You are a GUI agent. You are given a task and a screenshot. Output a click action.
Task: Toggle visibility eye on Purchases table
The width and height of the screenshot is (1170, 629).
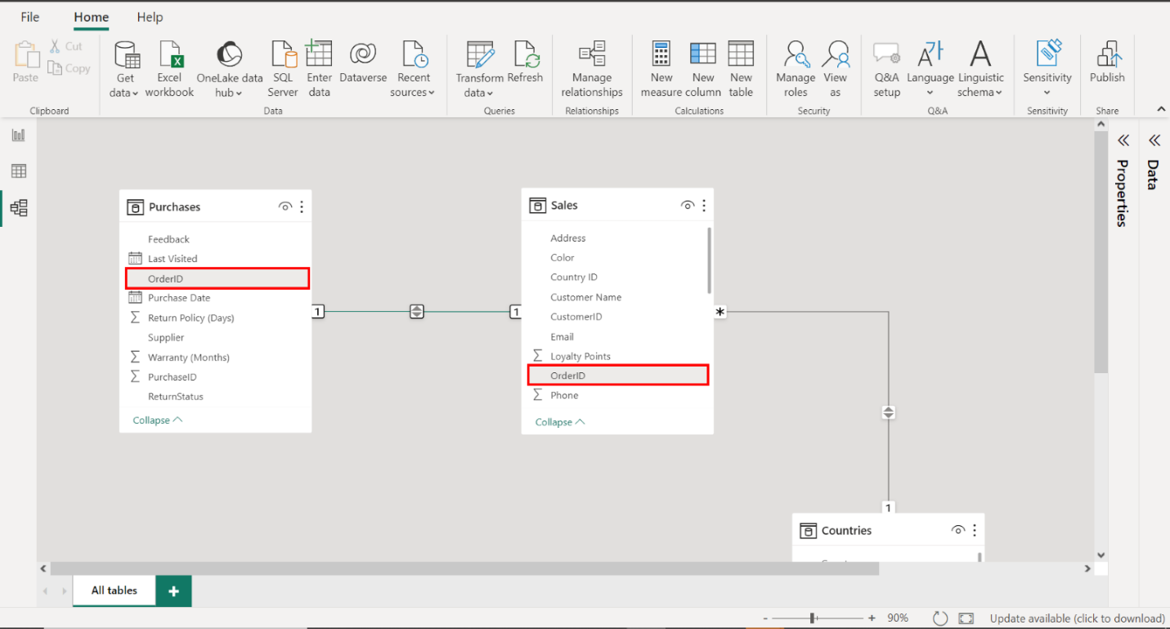pos(285,207)
